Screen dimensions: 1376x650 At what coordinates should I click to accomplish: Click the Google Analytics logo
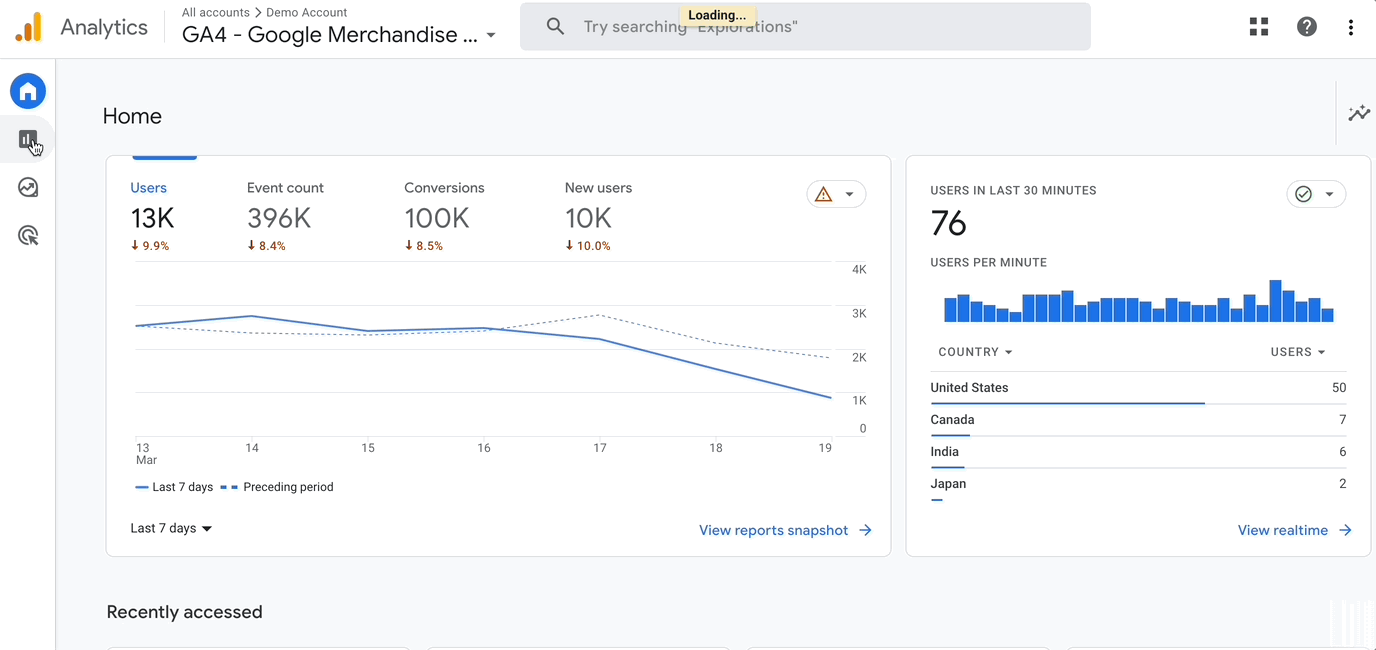[x=29, y=27]
